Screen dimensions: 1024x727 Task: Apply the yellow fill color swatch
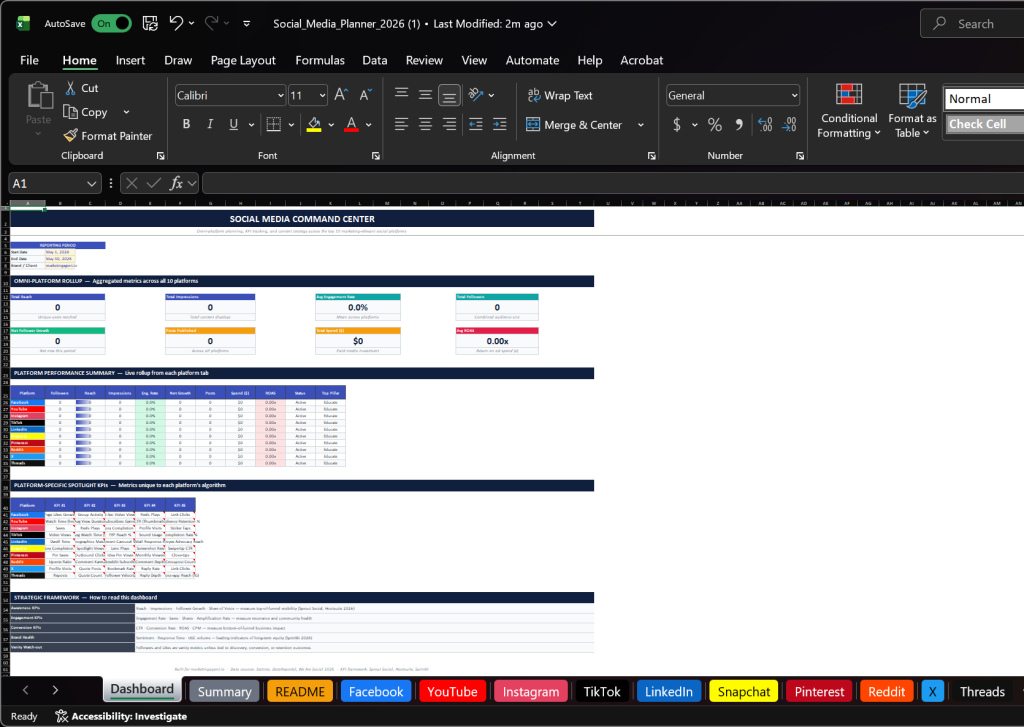click(314, 125)
